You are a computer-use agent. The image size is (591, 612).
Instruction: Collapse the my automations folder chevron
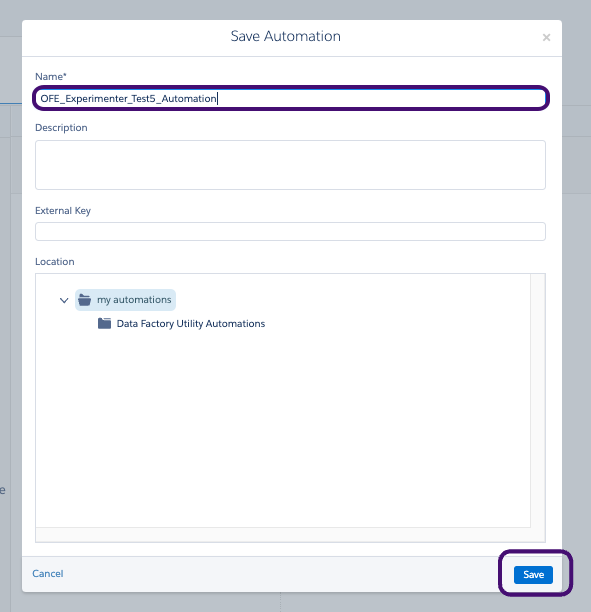pyautogui.click(x=64, y=300)
